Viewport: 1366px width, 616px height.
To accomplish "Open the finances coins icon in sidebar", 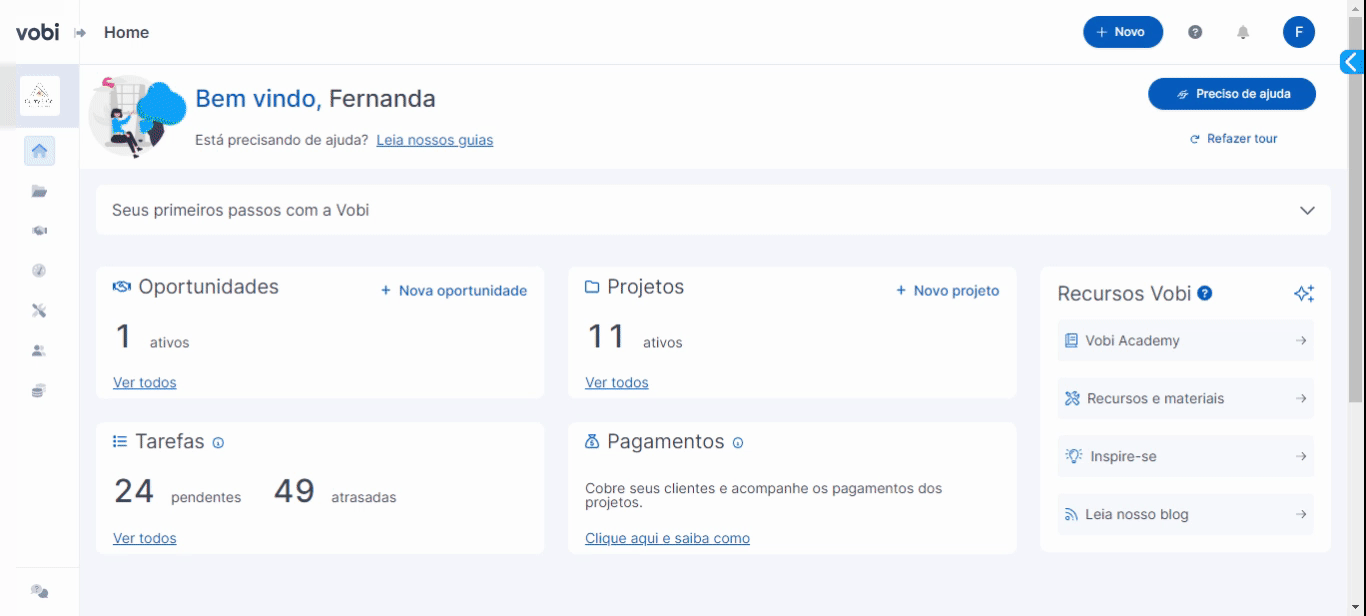I will click(x=39, y=391).
